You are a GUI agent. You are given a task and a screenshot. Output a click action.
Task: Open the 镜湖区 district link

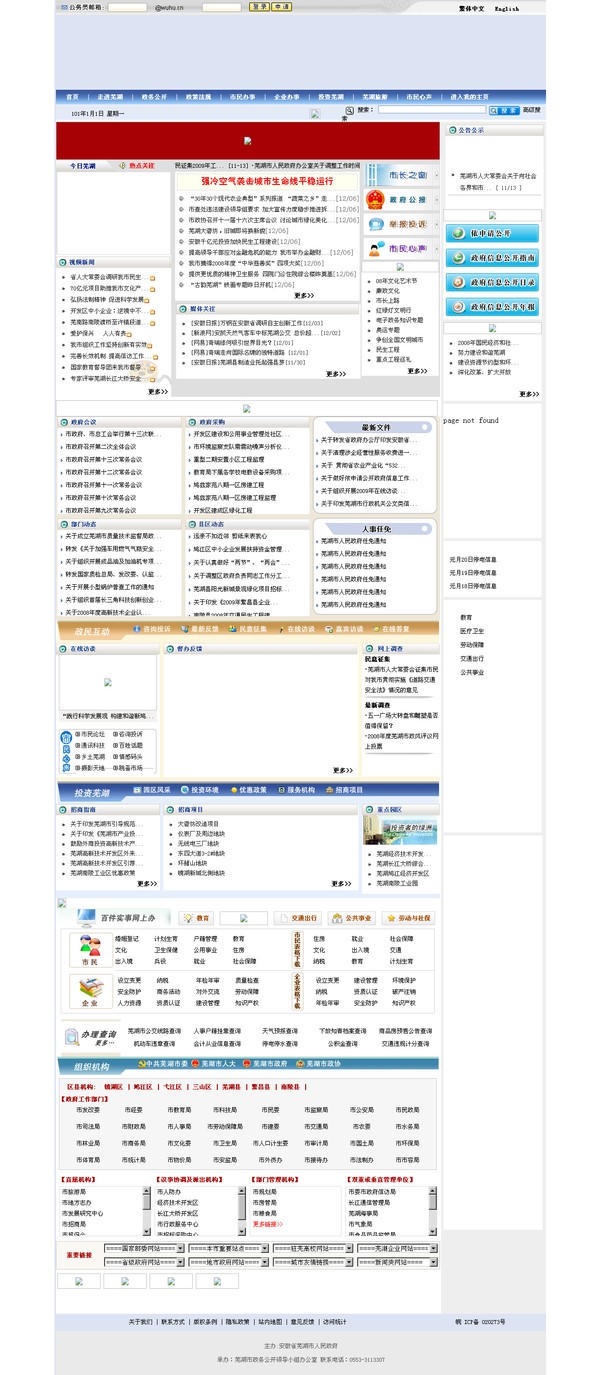pyautogui.click(x=113, y=1086)
